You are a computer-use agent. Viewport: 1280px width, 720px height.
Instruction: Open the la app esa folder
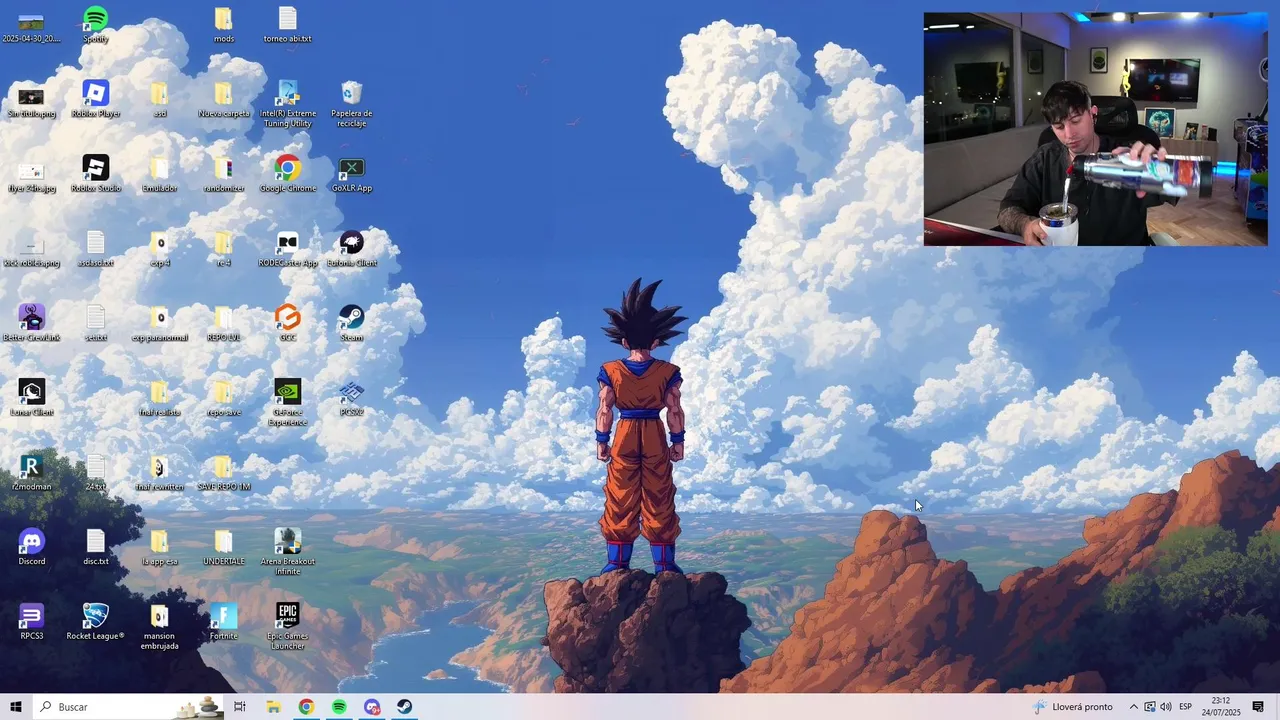[x=160, y=547]
